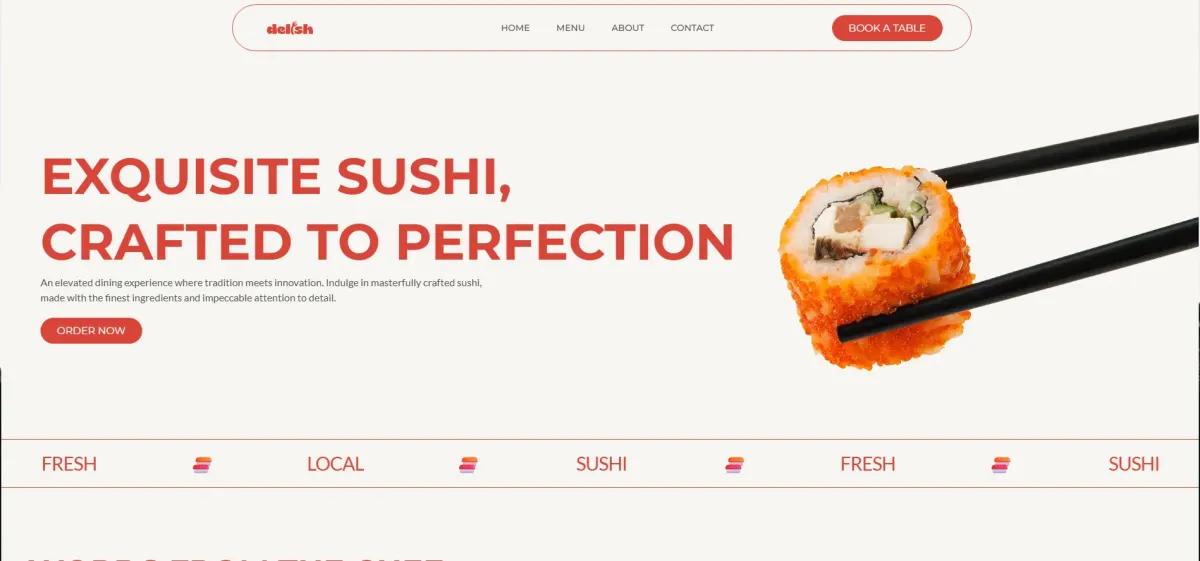
Task: Click the SUSHI word following LOCAL in ticker
Action: [602, 464]
